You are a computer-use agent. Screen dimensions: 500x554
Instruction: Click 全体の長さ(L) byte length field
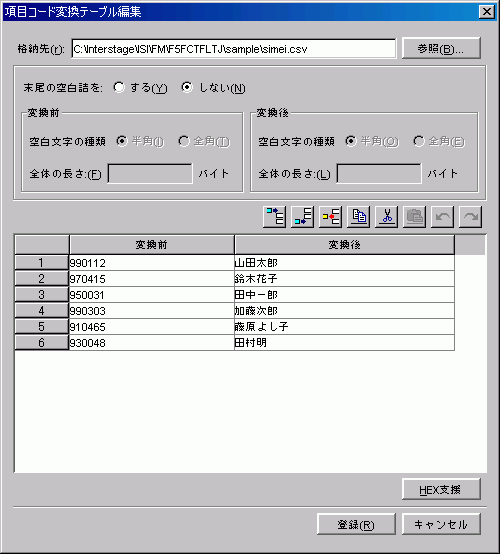[x=379, y=173]
